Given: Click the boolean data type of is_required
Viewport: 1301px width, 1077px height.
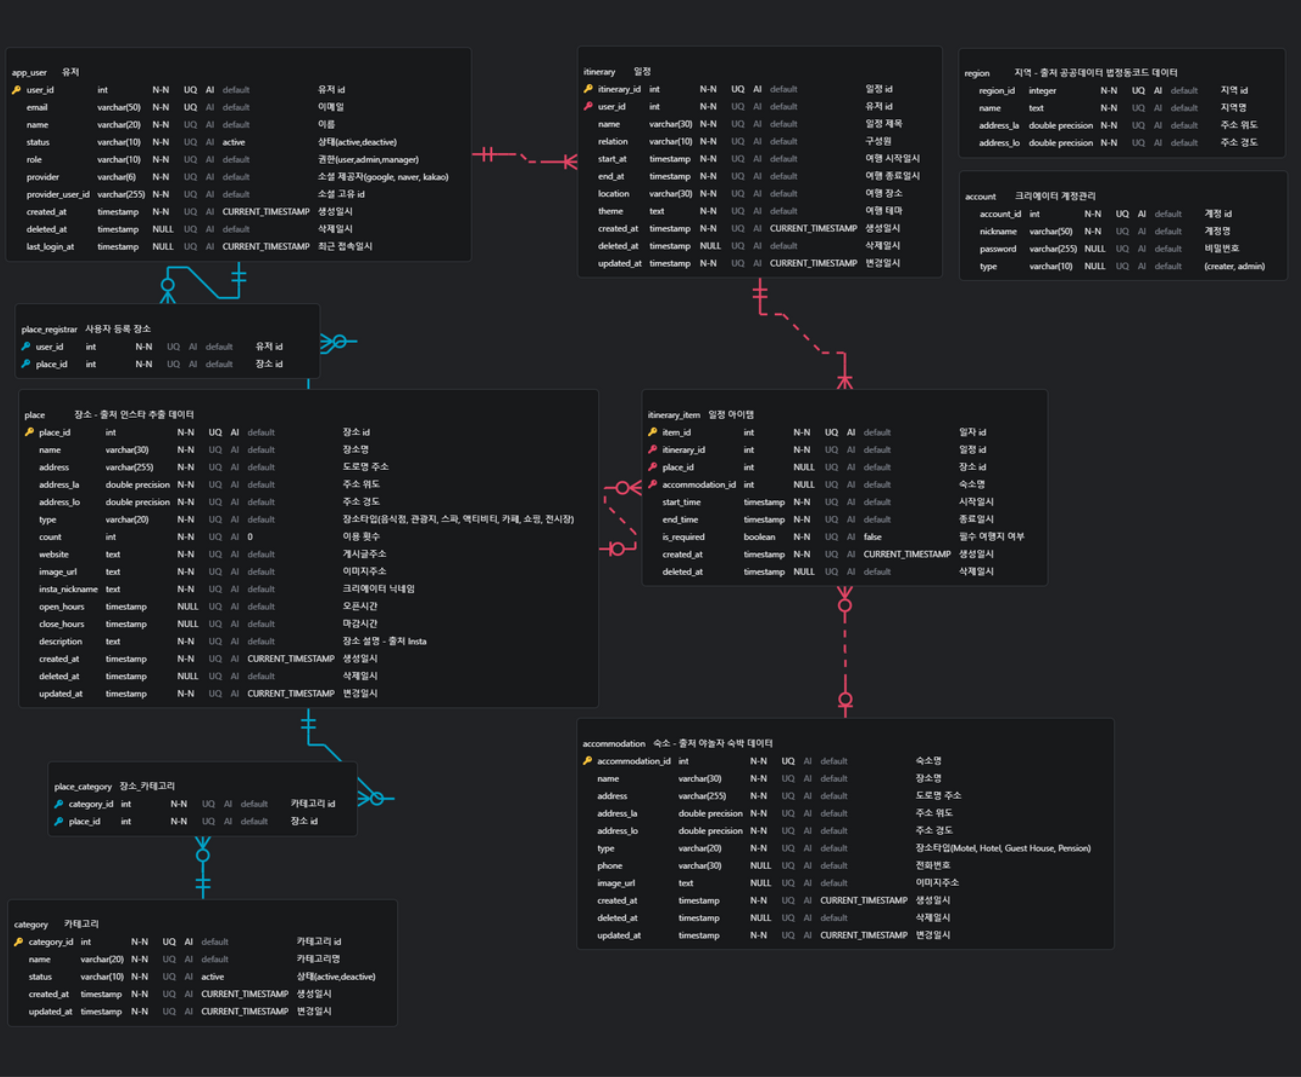Looking at the screenshot, I should 759,537.
